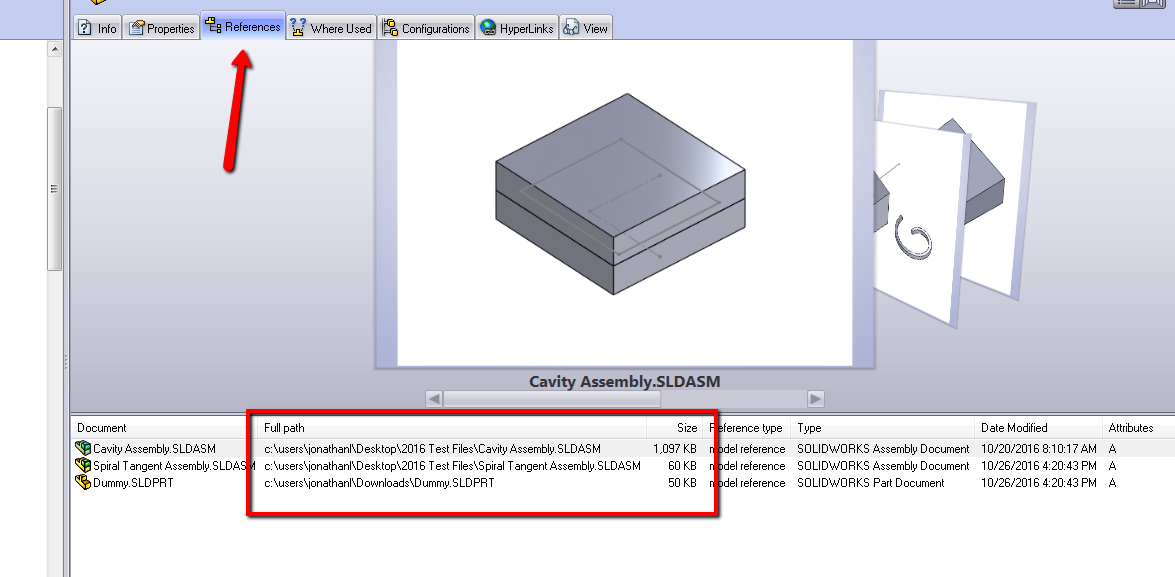Click the Spiral Tangent Assembly full path
The image size is (1175, 577).
click(453, 465)
